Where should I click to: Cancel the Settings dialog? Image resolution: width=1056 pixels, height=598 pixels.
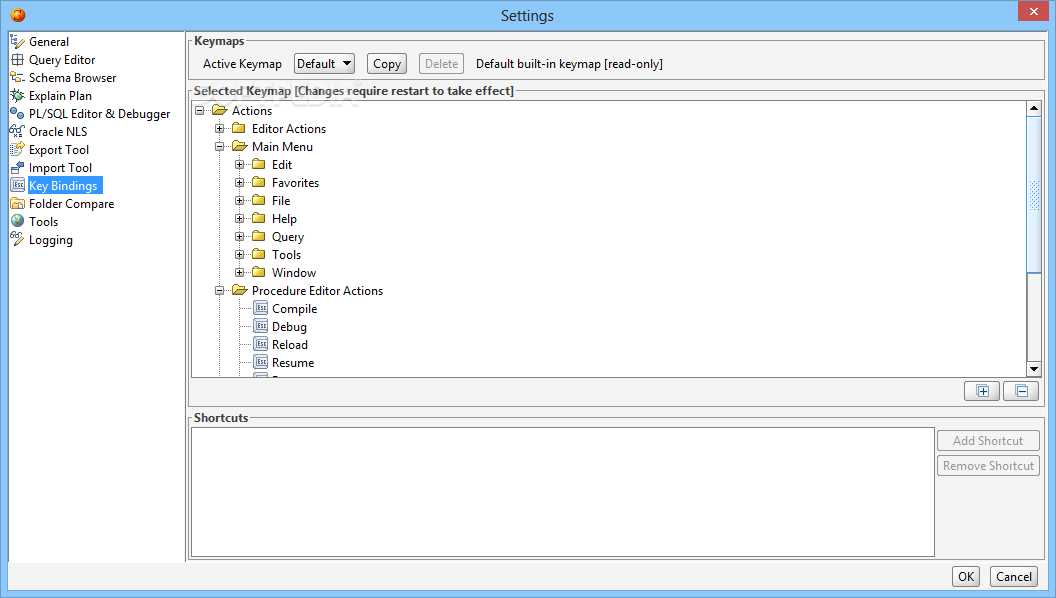[x=1014, y=576]
